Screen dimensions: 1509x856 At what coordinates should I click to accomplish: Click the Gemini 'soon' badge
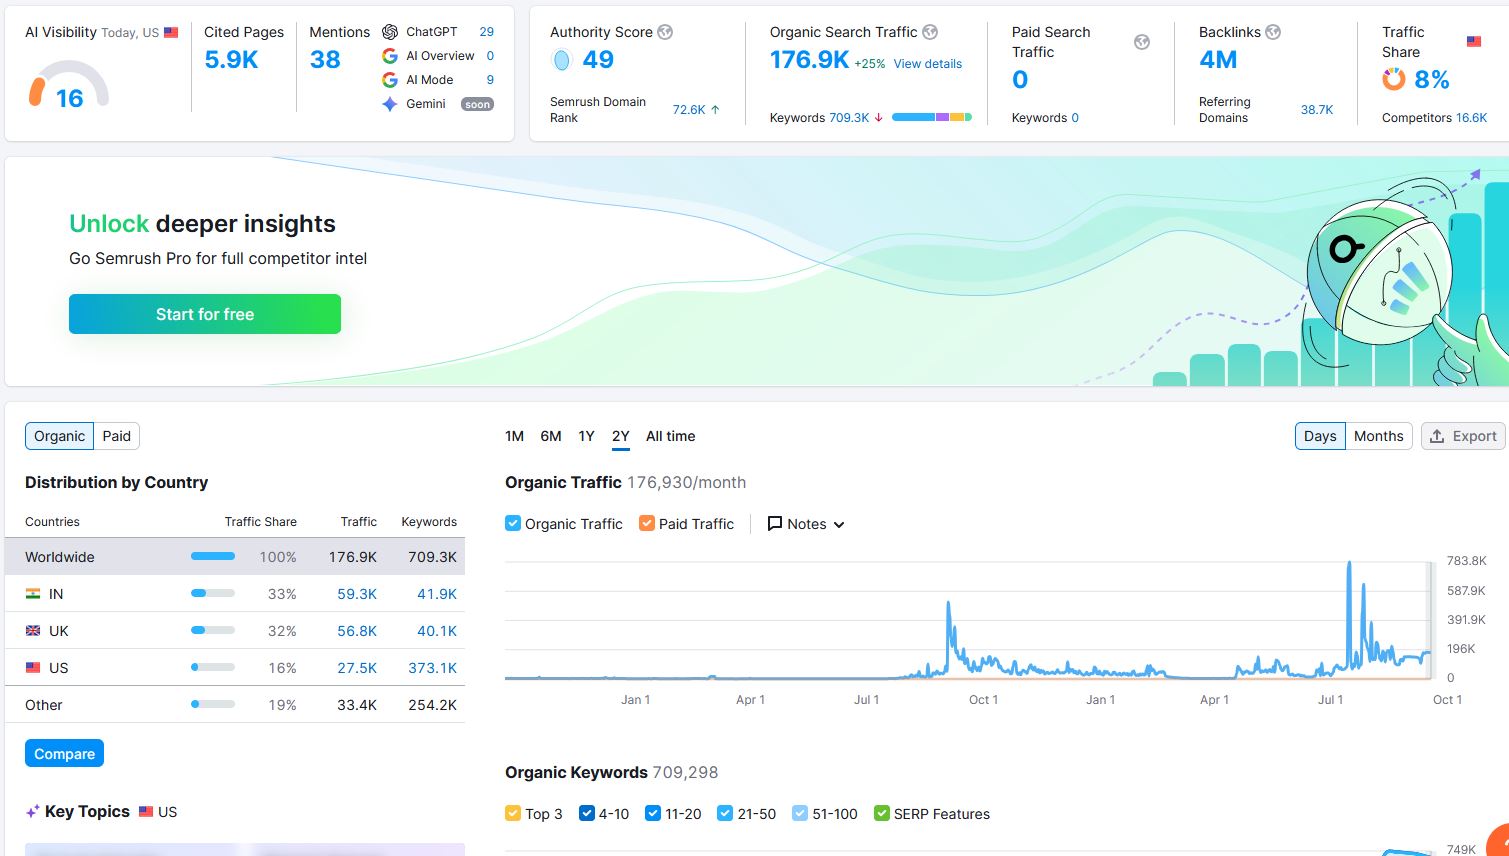(x=477, y=104)
